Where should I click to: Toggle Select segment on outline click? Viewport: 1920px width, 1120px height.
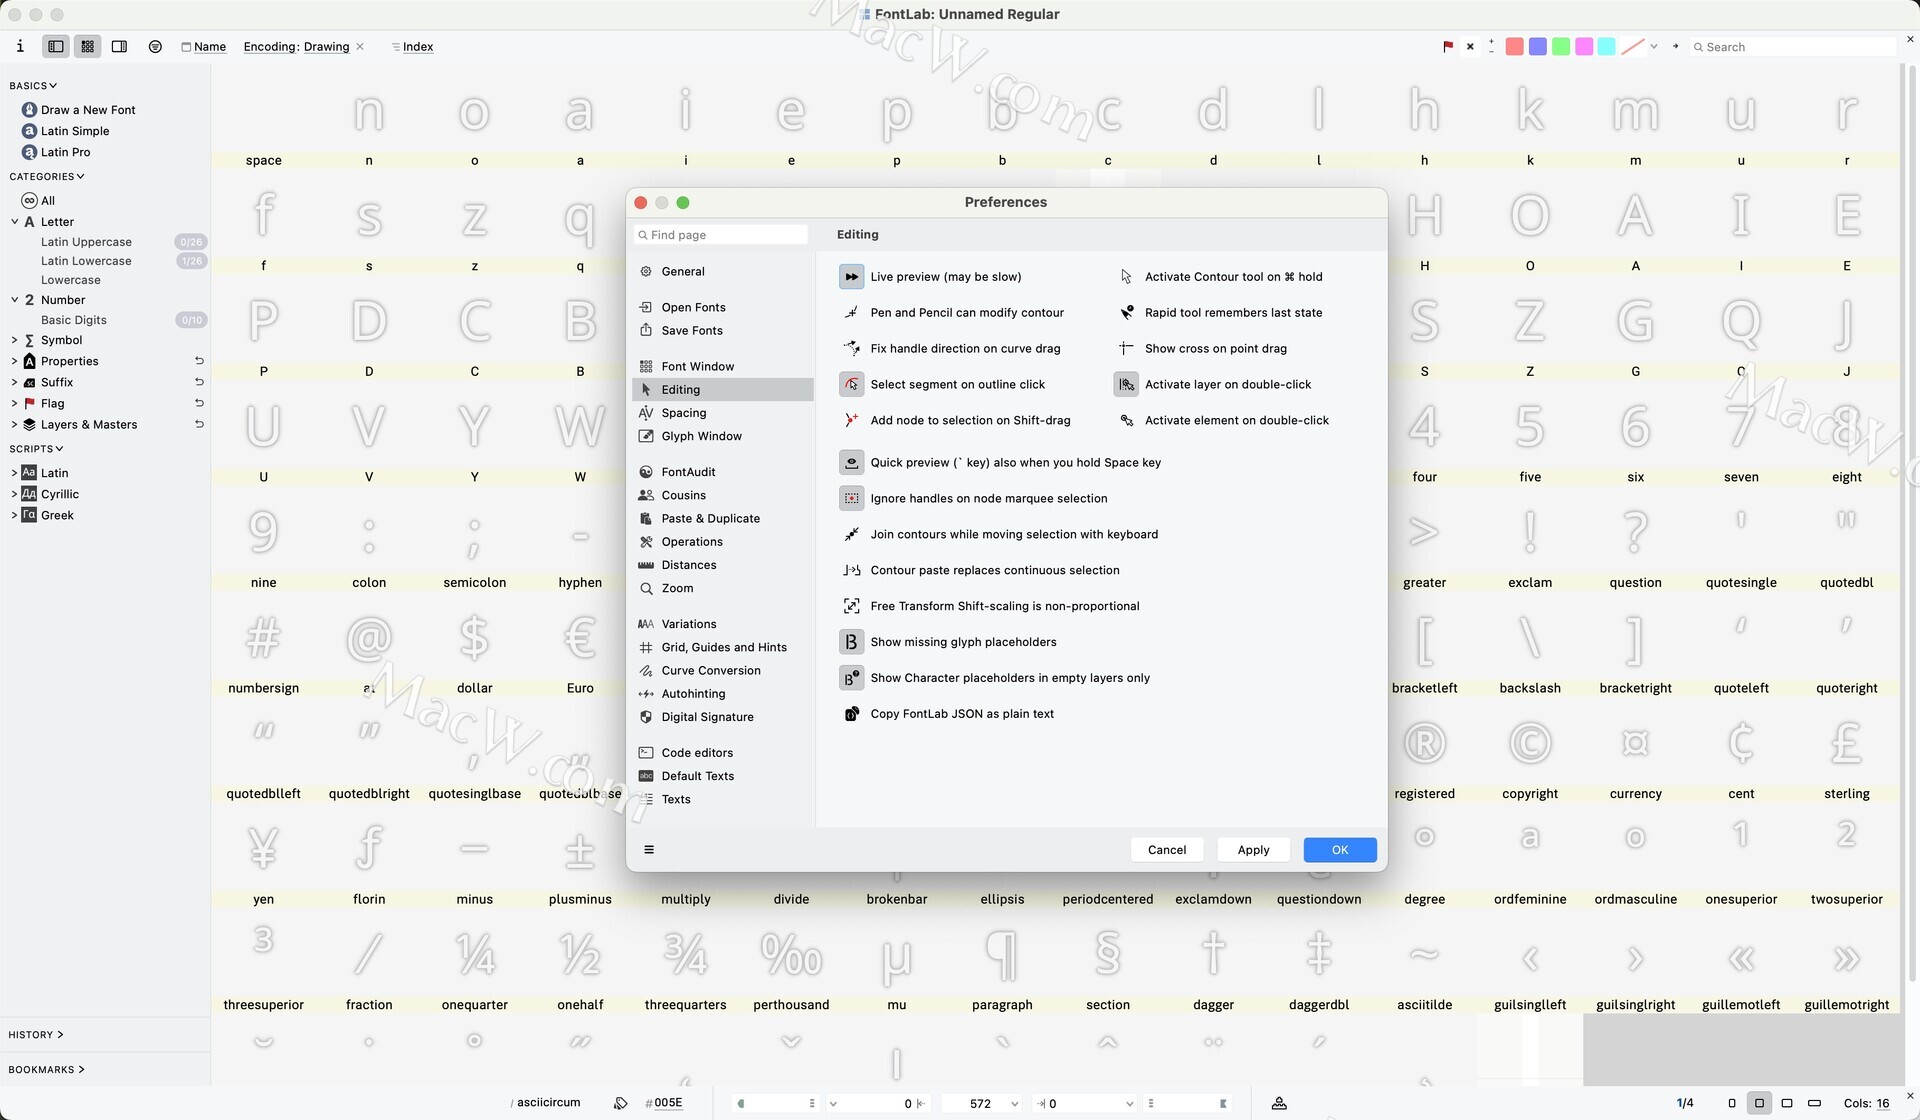pyautogui.click(x=851, y=385)
